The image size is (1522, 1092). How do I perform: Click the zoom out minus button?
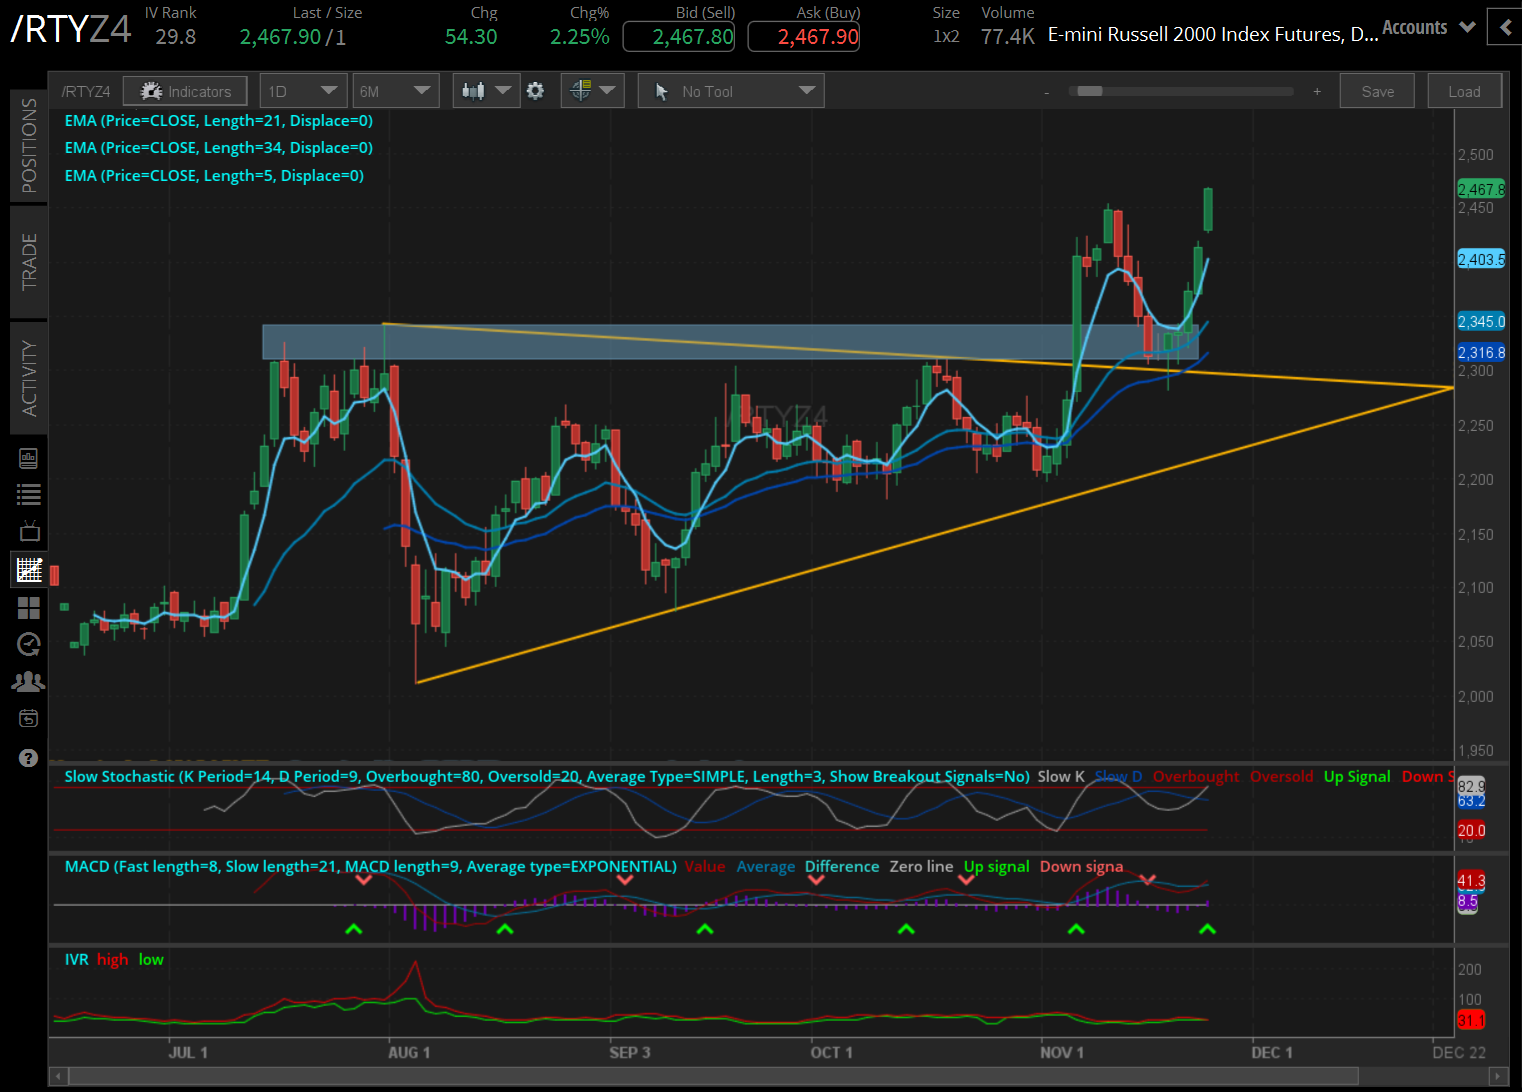coord(1047,92)
